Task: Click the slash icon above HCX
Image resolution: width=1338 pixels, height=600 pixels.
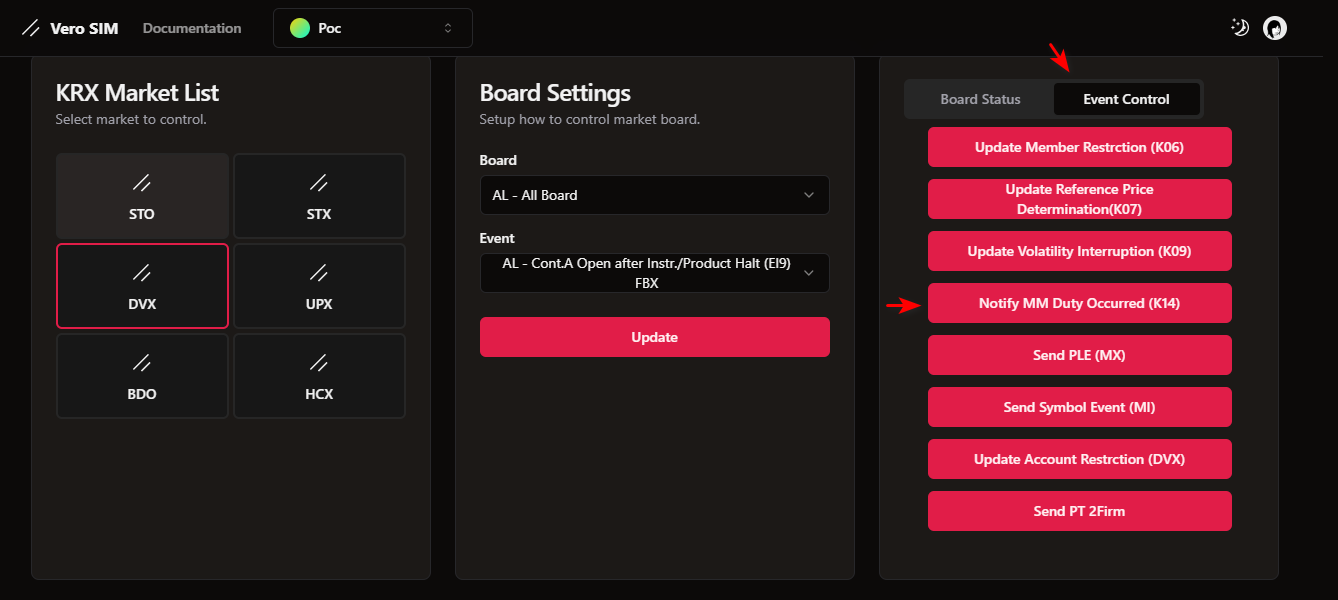Action: [x=319, y=363]
